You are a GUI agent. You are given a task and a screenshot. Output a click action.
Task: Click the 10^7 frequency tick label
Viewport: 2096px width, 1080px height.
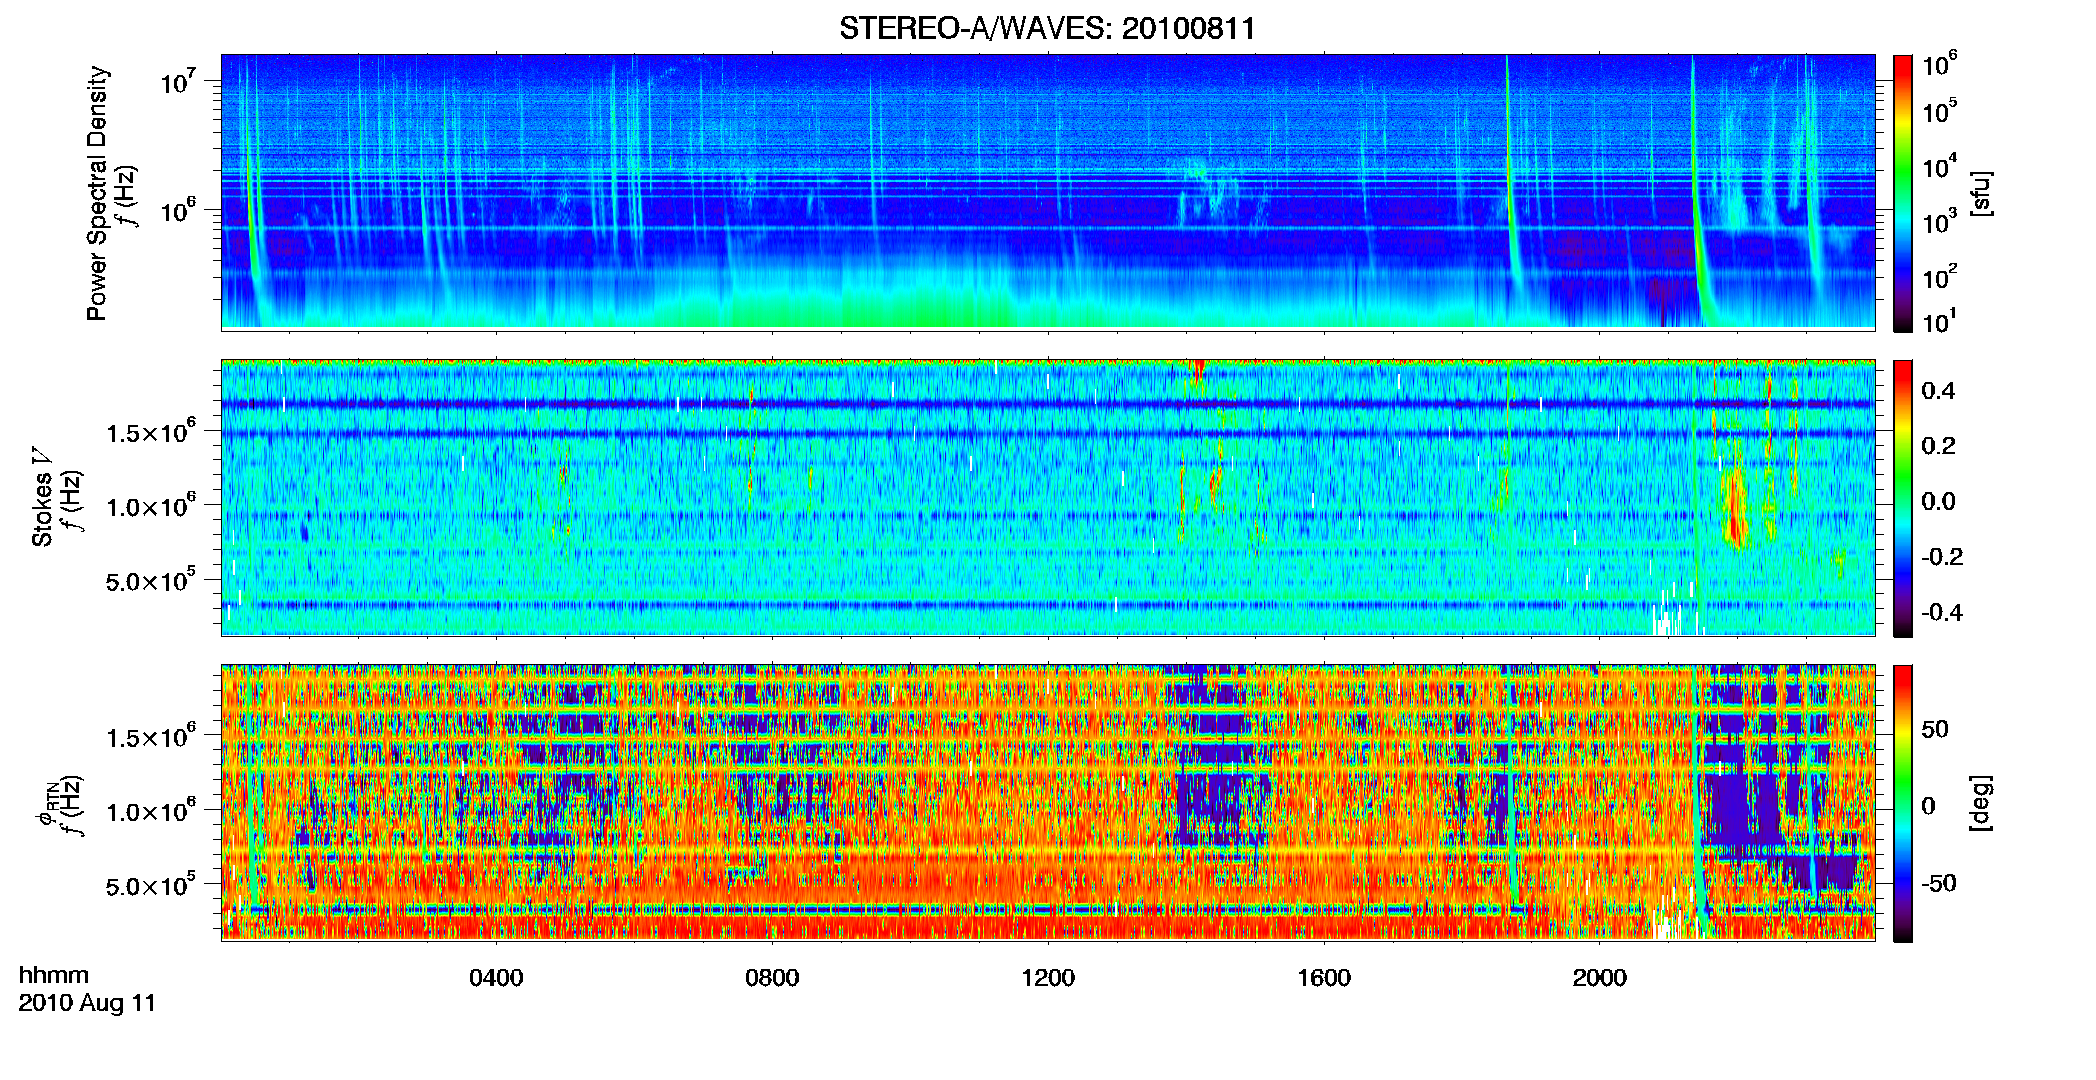tap(176, 80)
